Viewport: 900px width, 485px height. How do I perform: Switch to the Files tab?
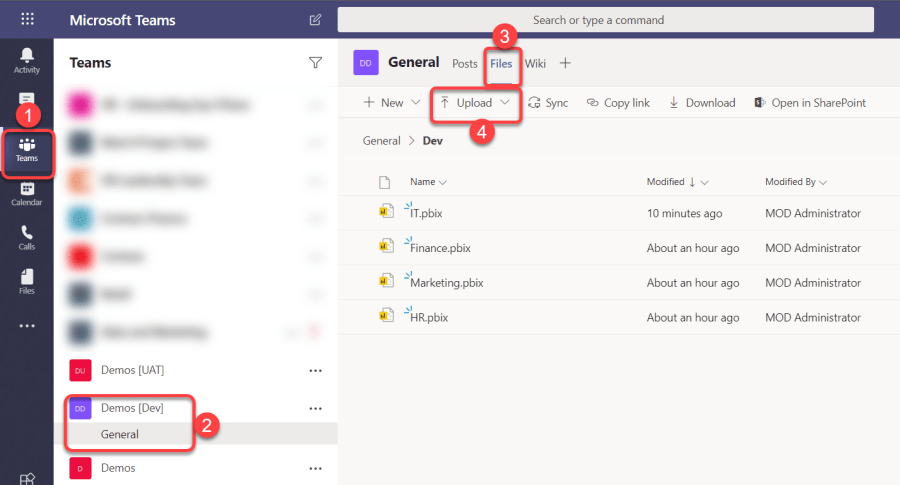tap(501, 64)
